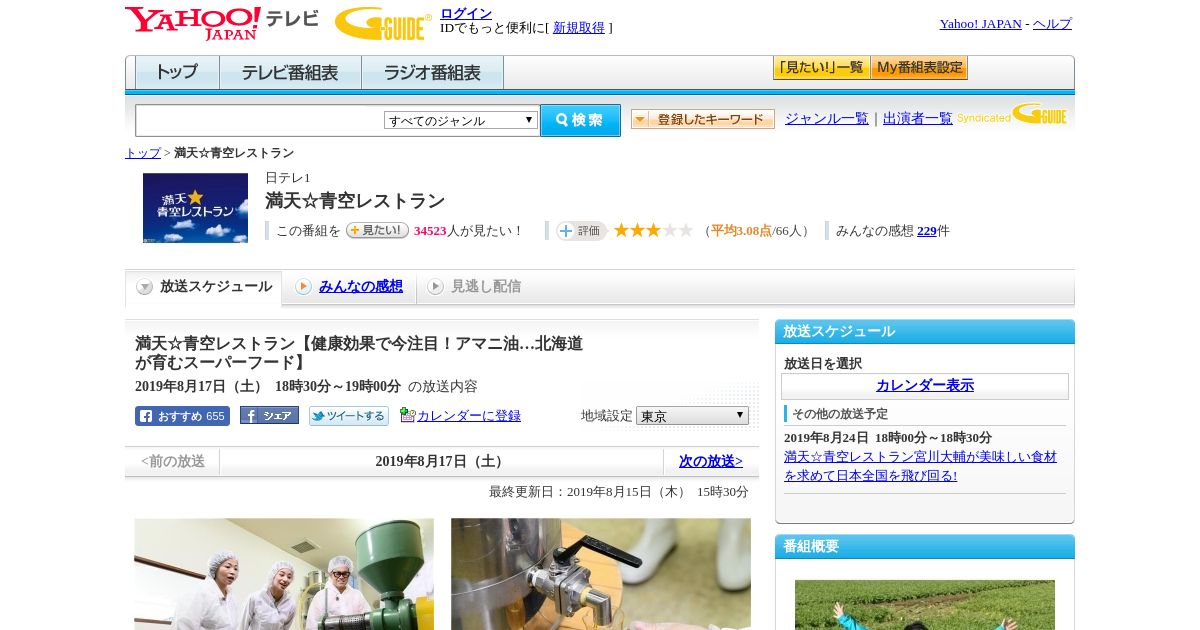Open the ヘルプ link
1200x630 pixels.
[1052, 24]
